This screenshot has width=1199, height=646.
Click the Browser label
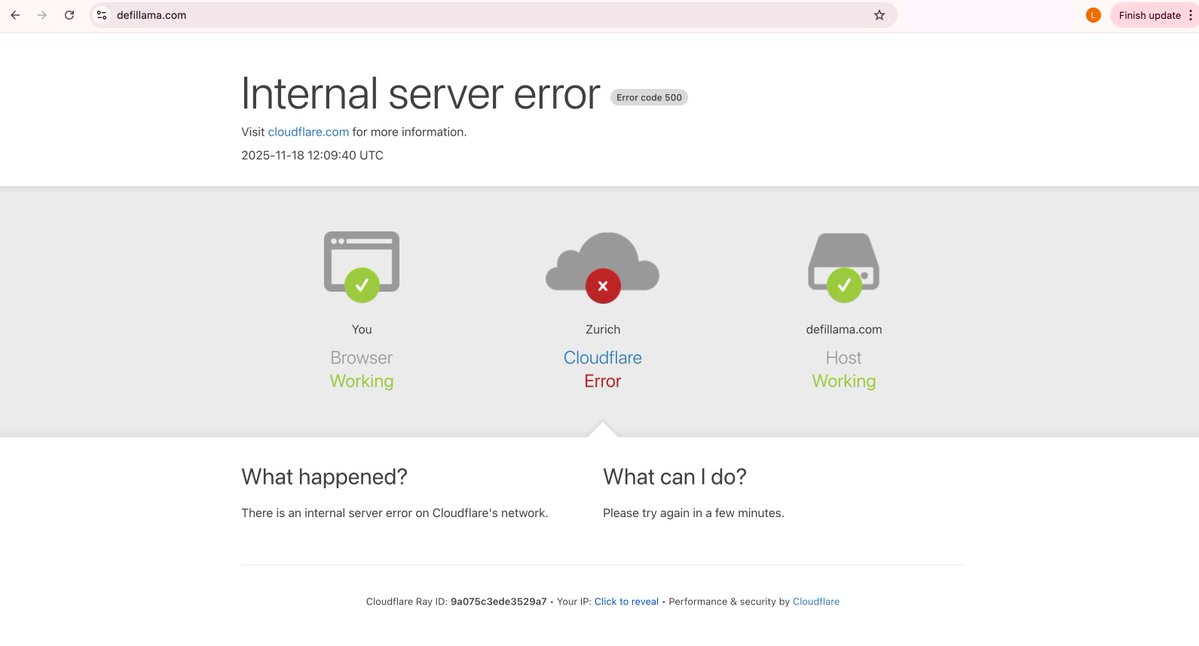[362, 358]
